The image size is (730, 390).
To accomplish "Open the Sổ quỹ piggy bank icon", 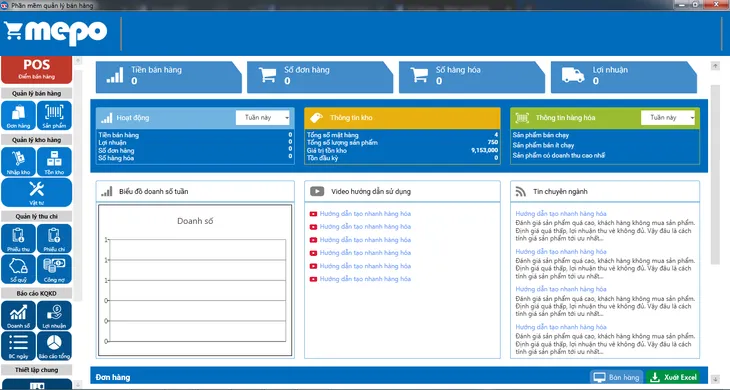I will 19,269.
